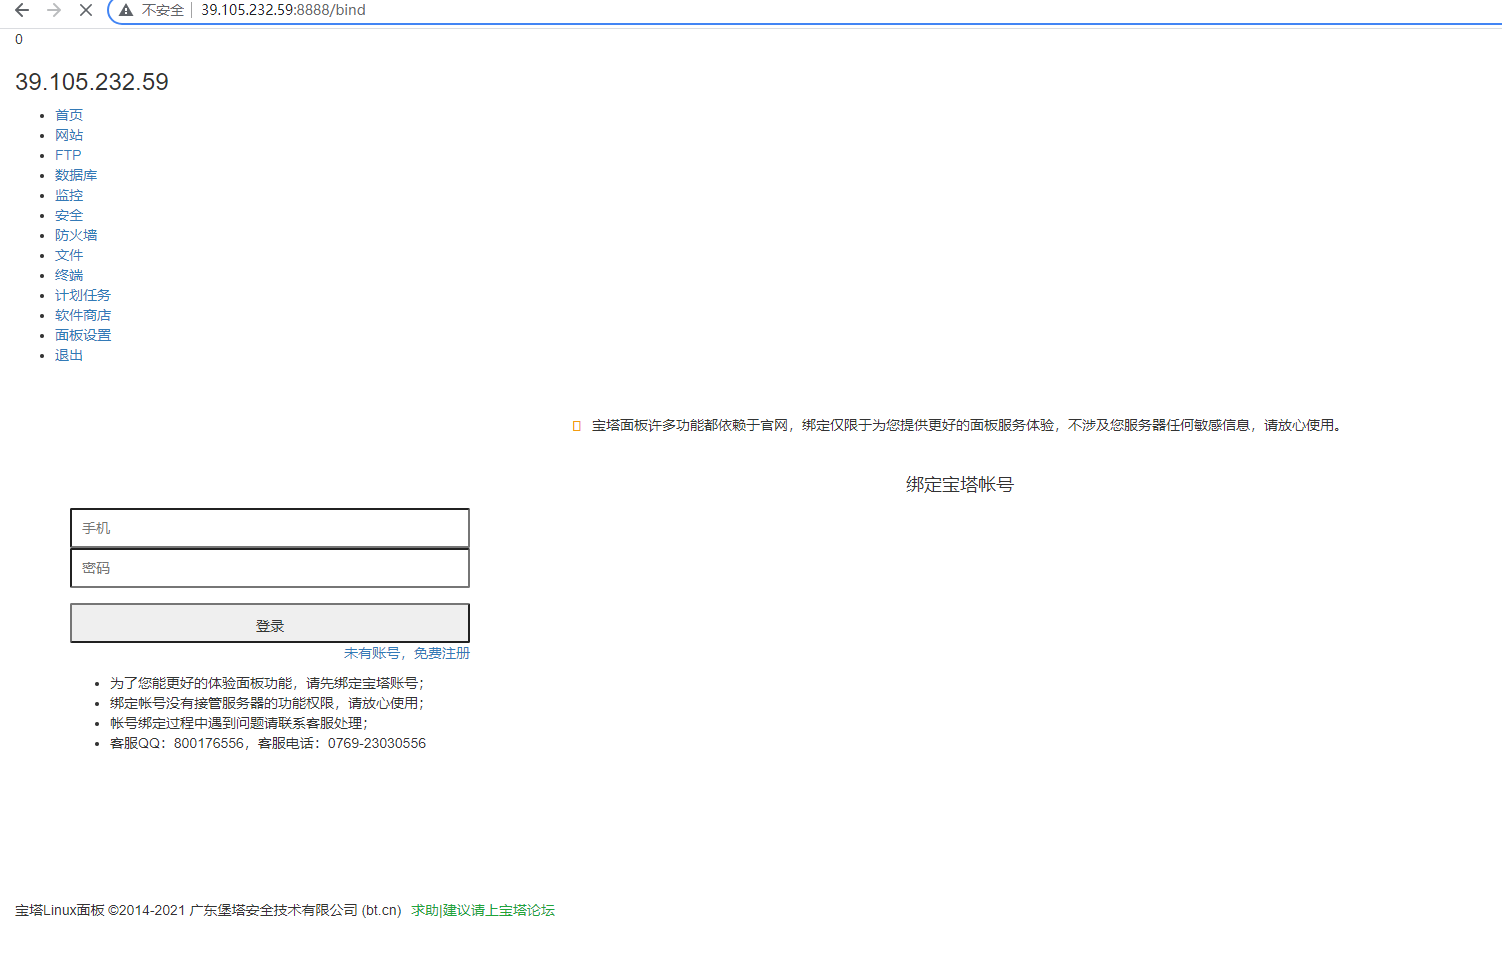
Task: Click the 退出 logout link
Action: click(69, 355)
